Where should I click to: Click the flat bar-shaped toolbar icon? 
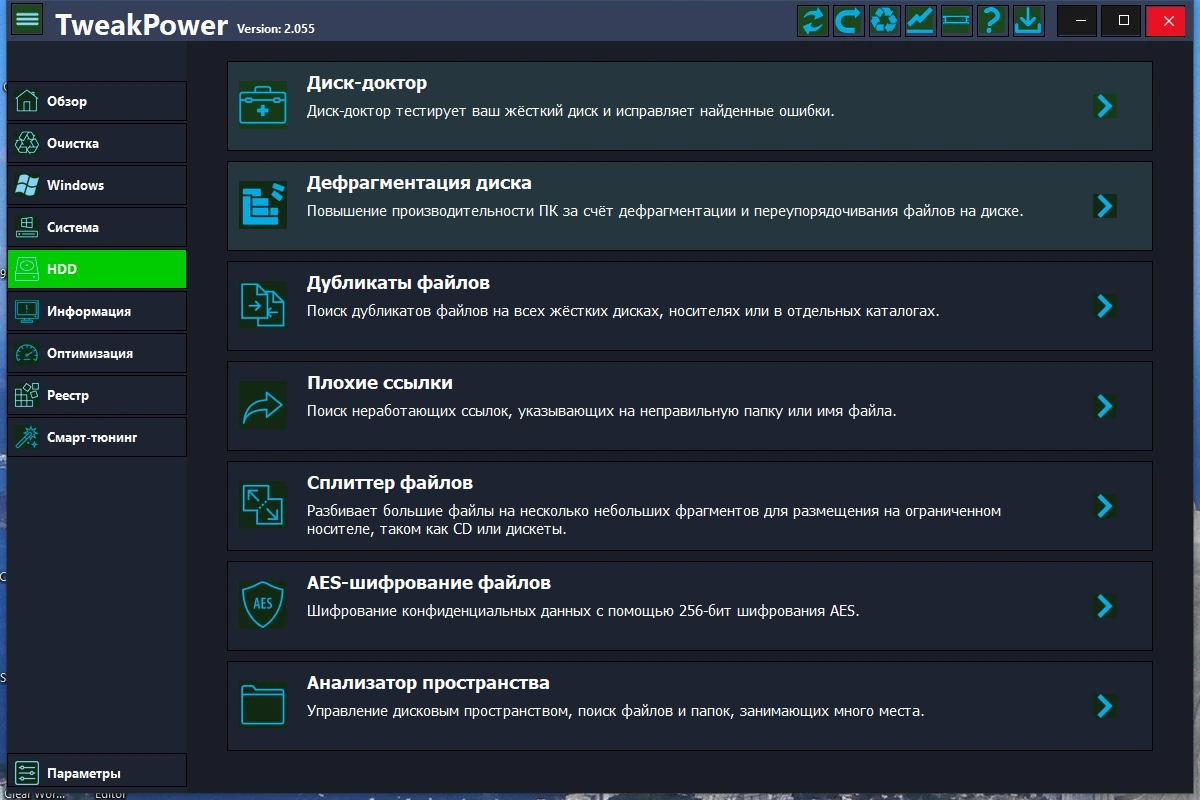(x=957, y=21)
